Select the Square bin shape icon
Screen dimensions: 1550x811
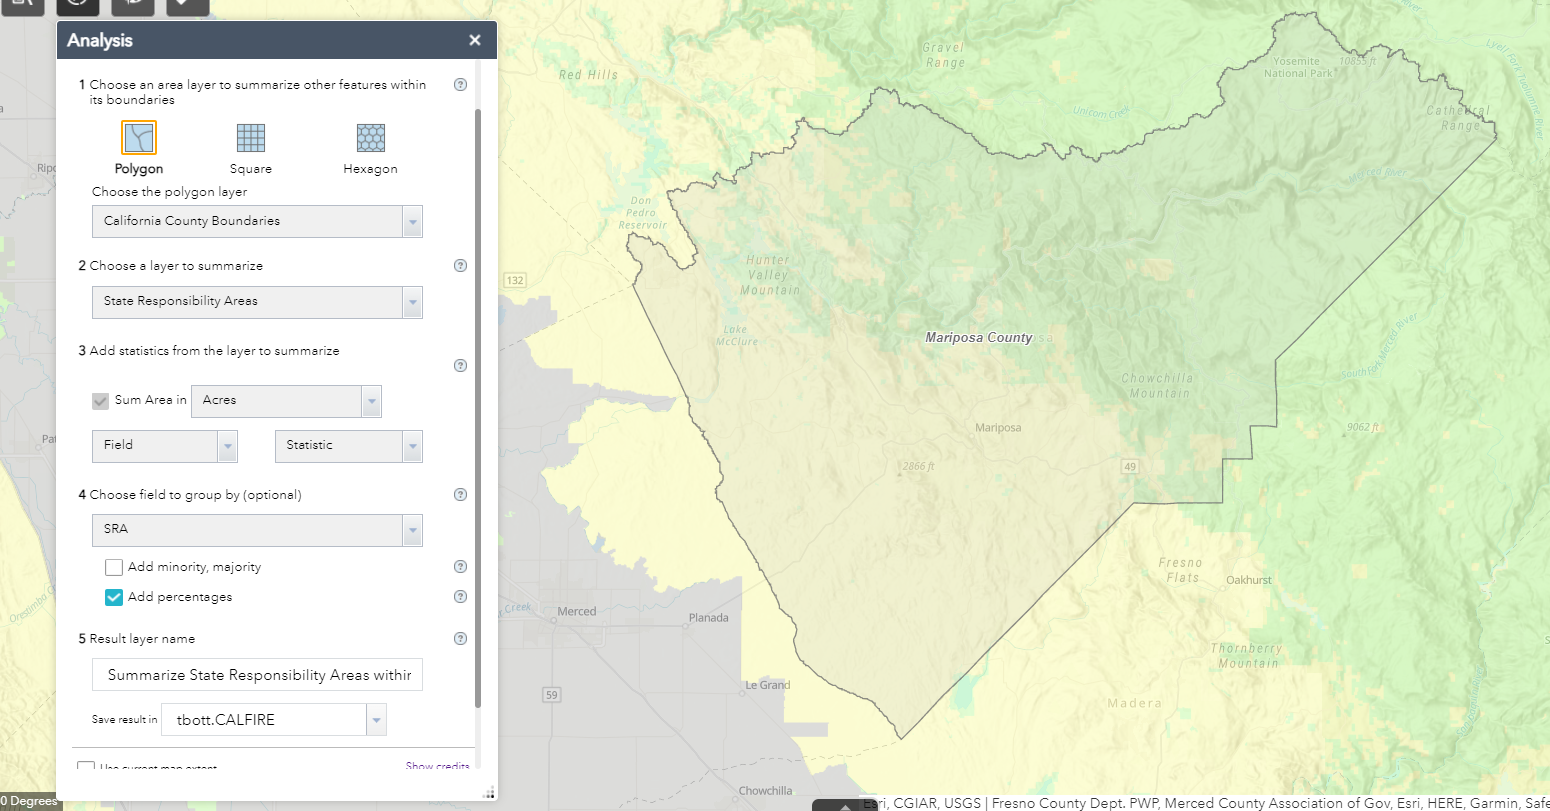pos(251,137)
